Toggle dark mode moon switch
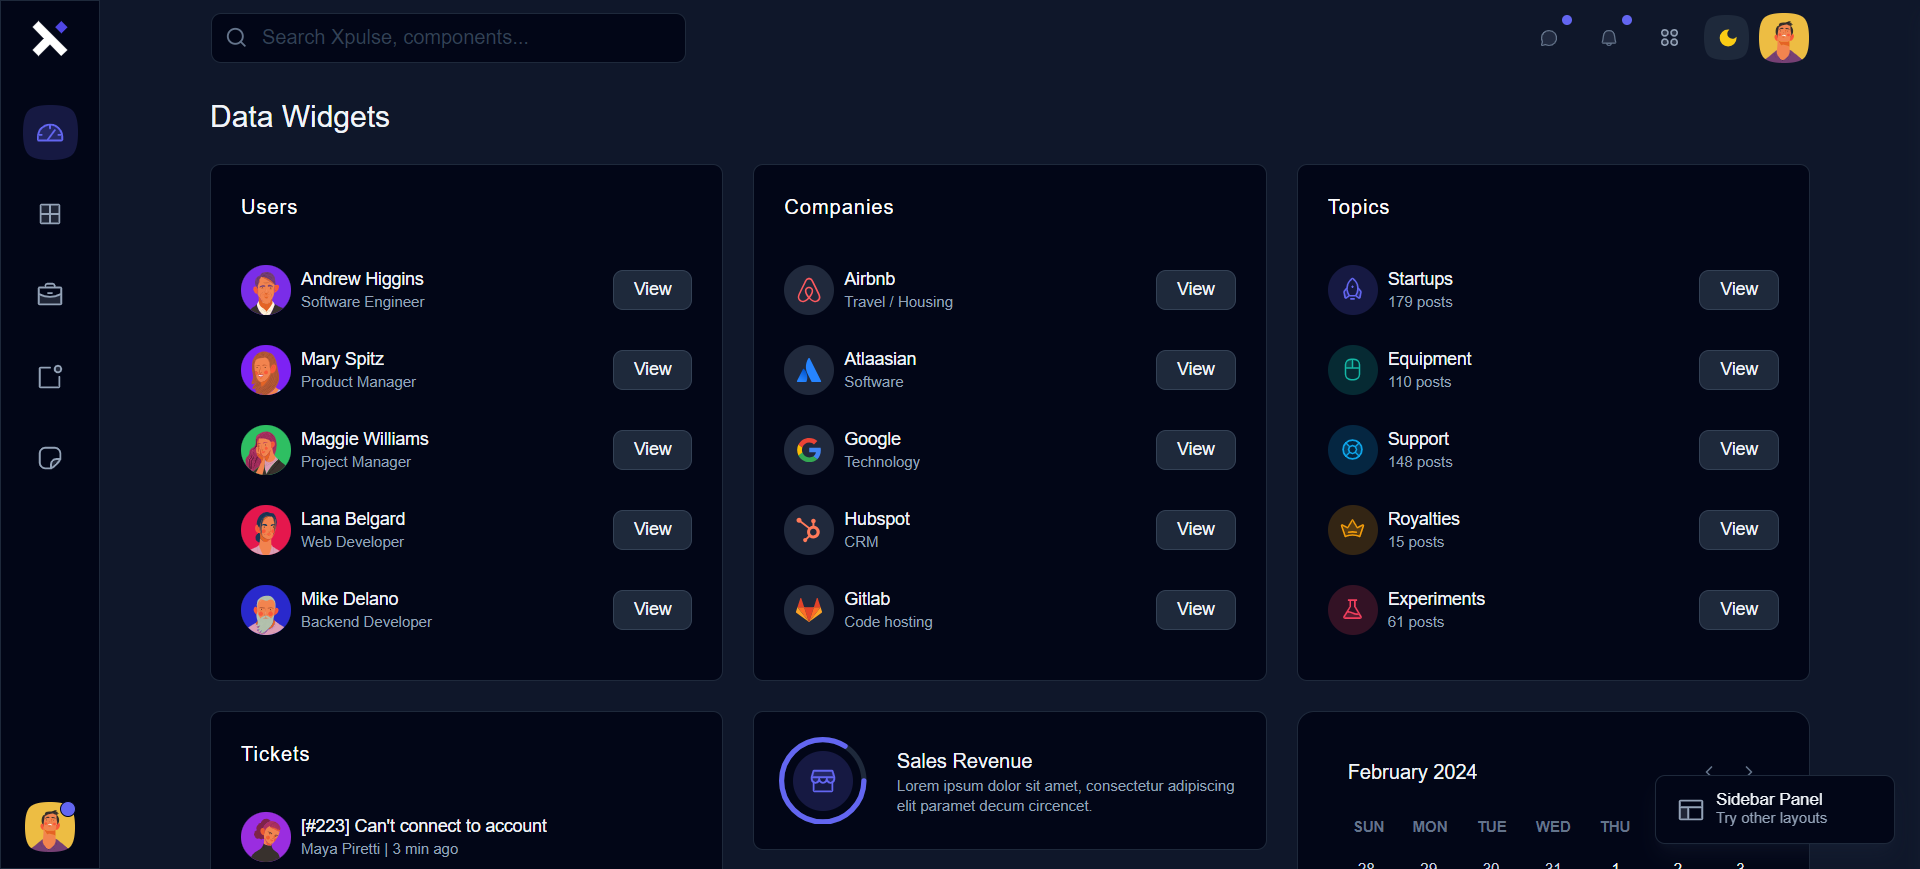The height and width of the screenshot is (869, 1920). click(x=1727, y=38)
